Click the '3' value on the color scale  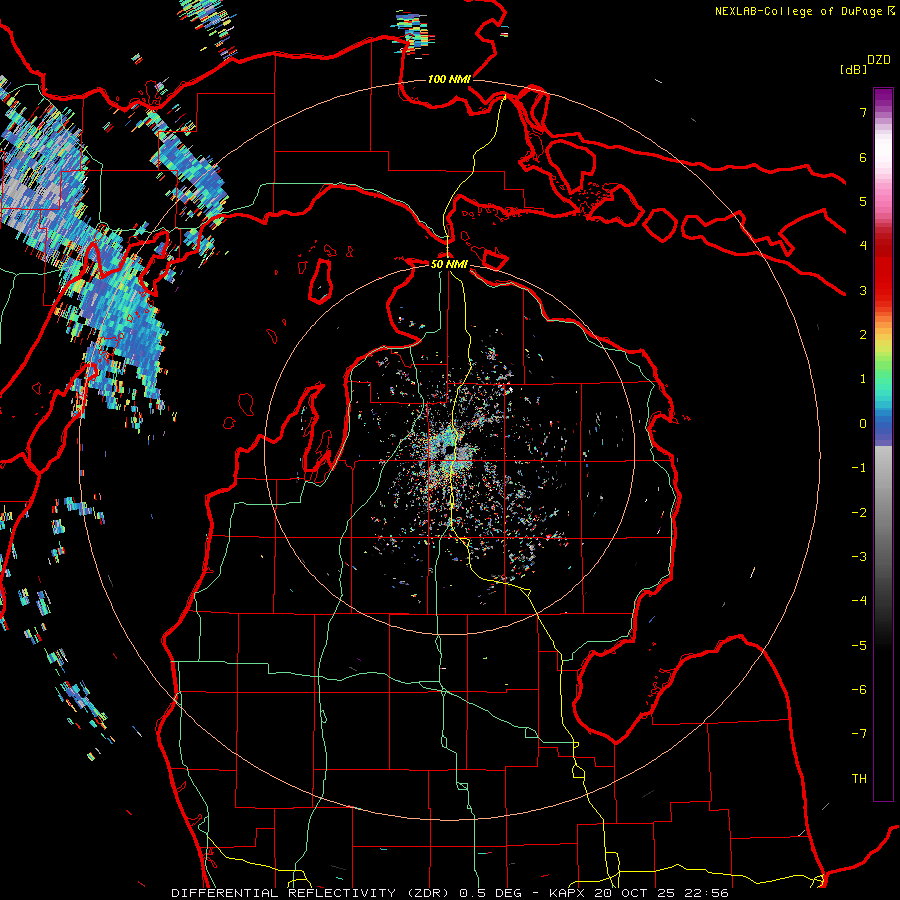(863, 290)
